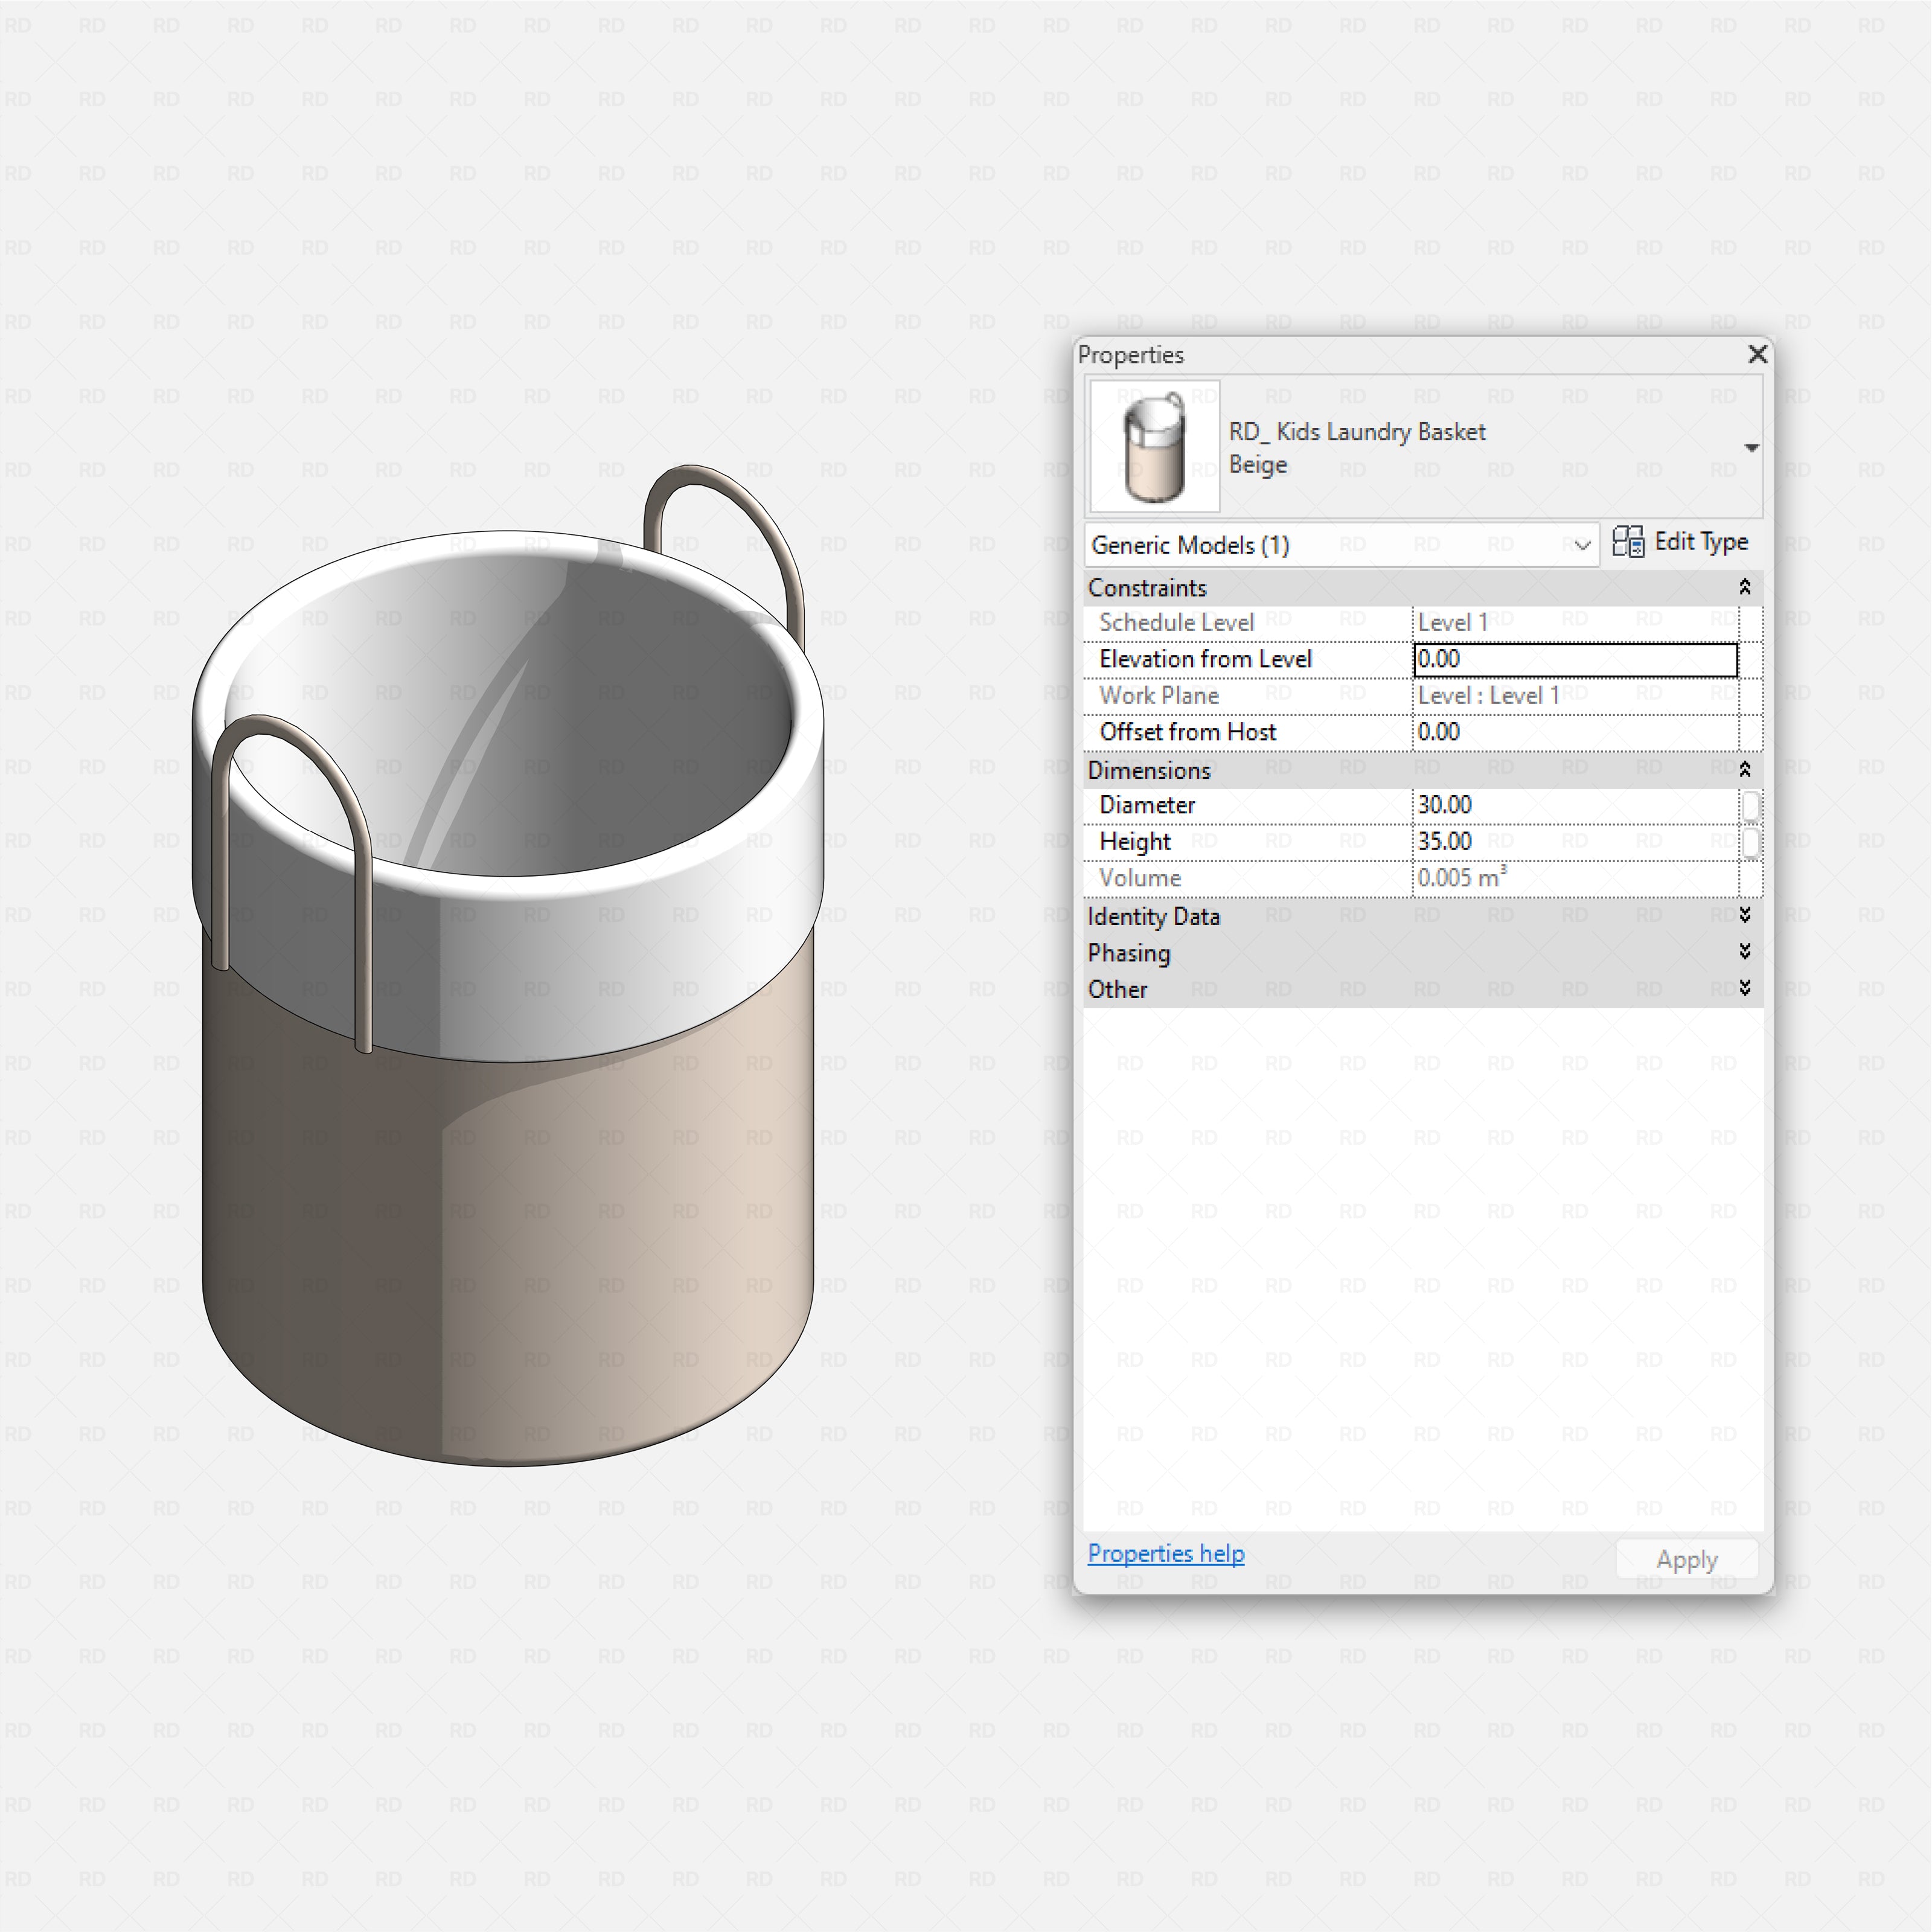This screenshot has width=1932, height=1932.
Task: Expand the Other section
Action: [x=1744, y=988]
